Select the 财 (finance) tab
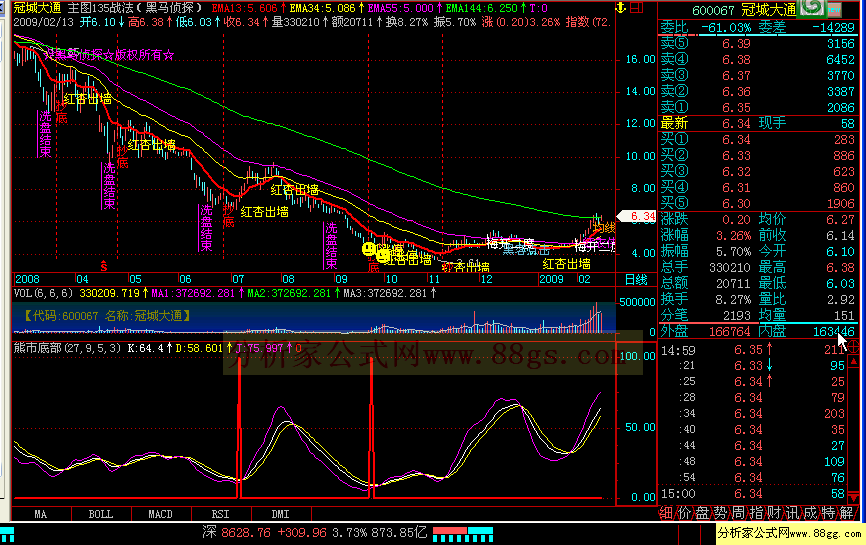This screenshot has height=545, width=866. [x=774, y=513]
